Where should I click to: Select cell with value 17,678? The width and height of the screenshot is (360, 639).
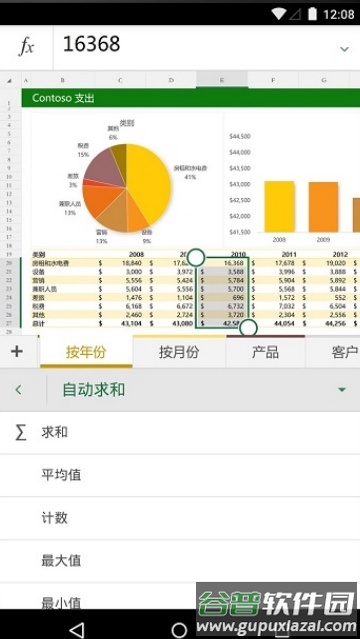click(273, 263)
